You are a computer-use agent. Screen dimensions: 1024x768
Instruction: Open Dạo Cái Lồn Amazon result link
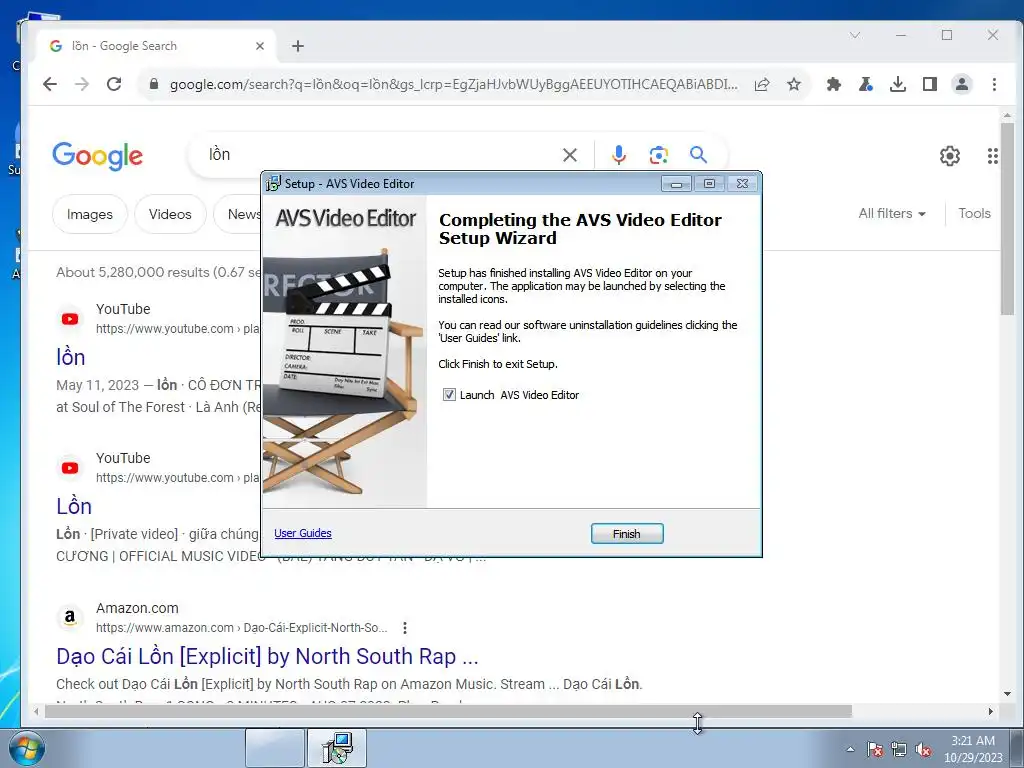(x=267, y=656)
